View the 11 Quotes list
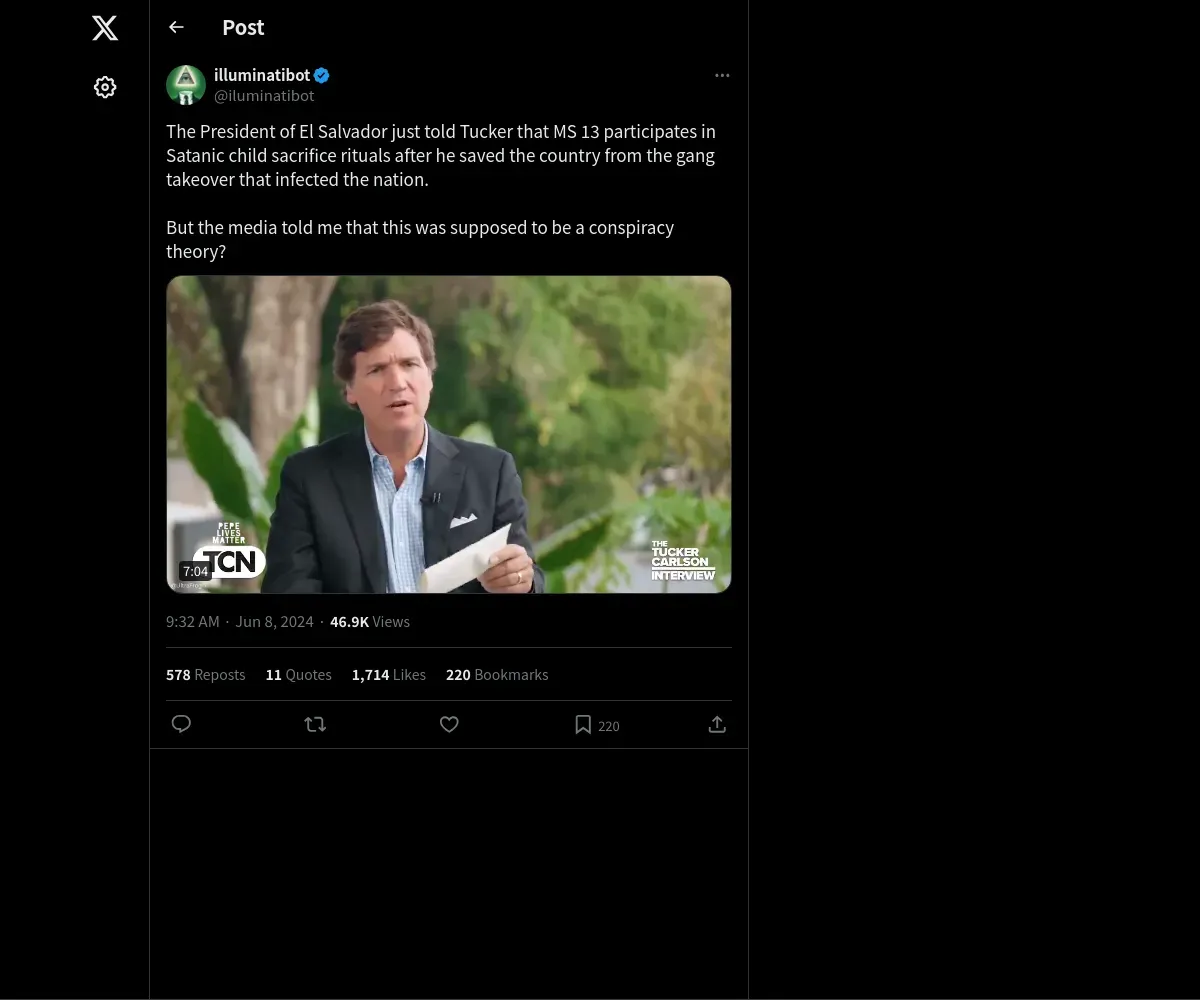The width and height of the screenshot is (1200, 1000). [298, 675]
